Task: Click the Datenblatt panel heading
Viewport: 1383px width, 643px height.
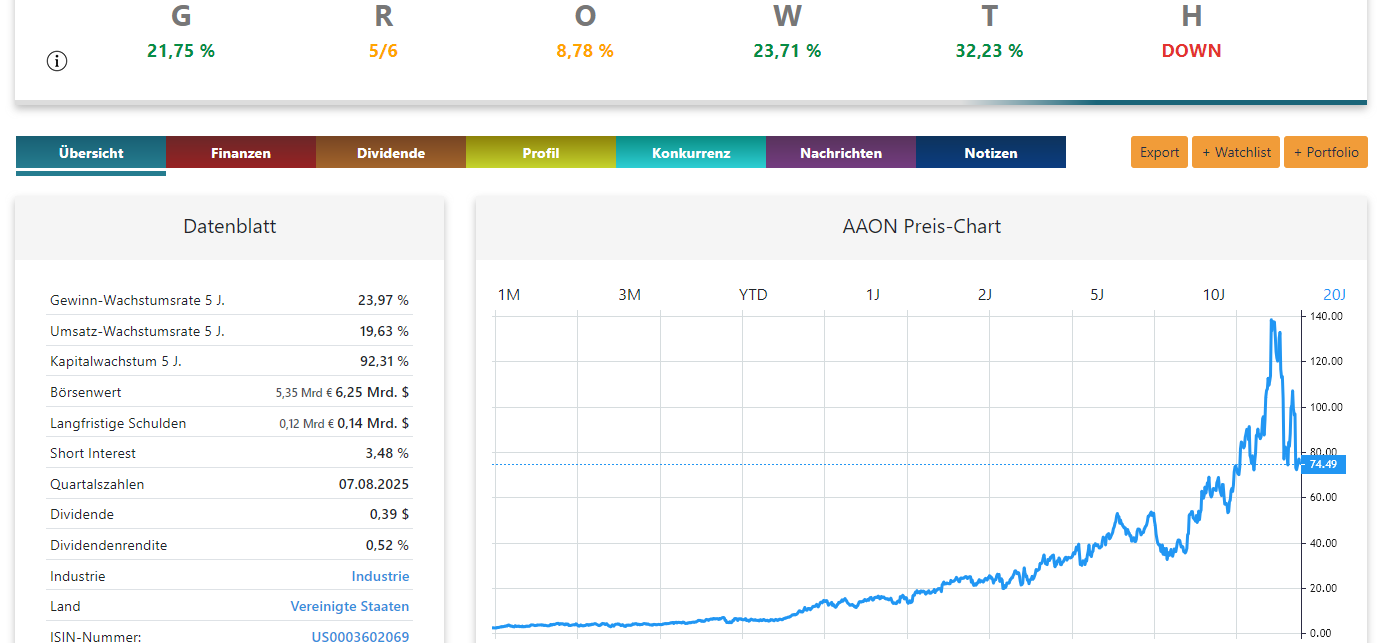Action: click(x=230, y=227)
